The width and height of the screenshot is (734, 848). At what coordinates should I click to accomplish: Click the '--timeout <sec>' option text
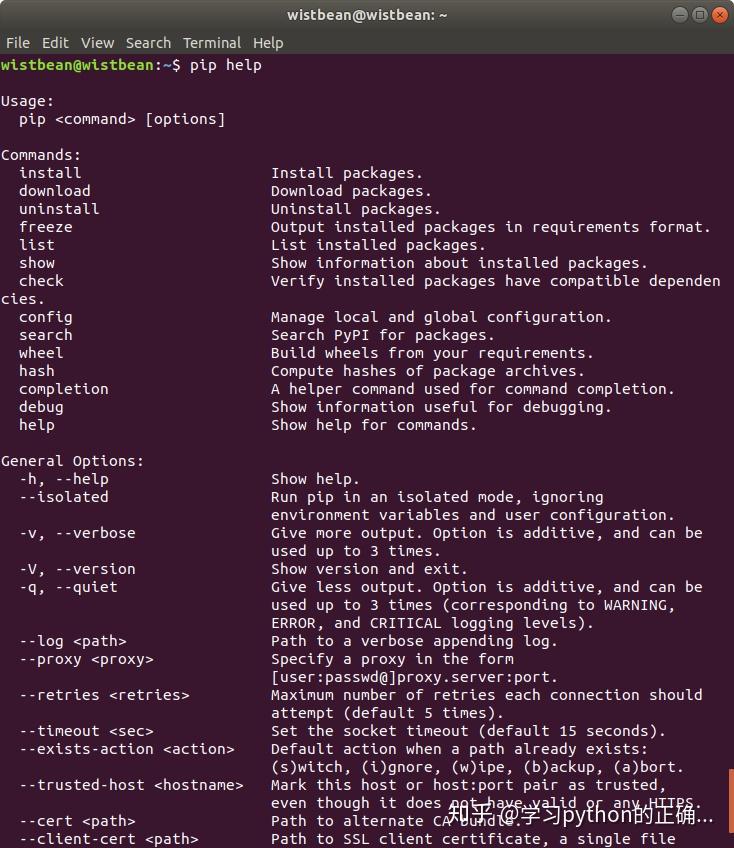86,731
